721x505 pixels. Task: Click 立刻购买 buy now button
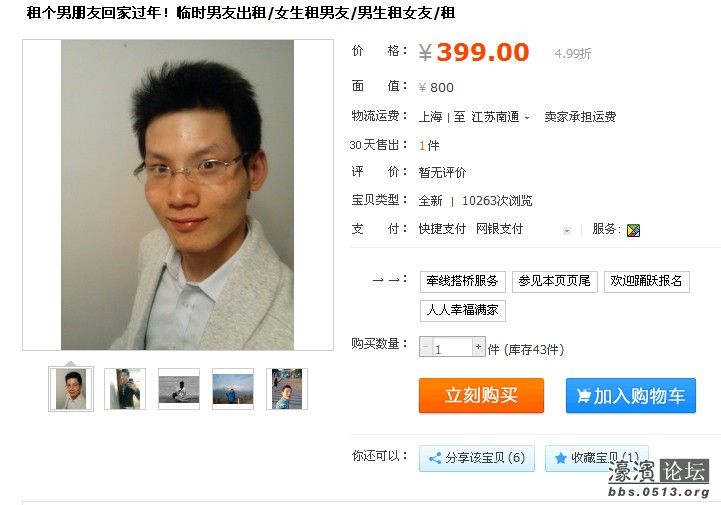pos(481,396)
